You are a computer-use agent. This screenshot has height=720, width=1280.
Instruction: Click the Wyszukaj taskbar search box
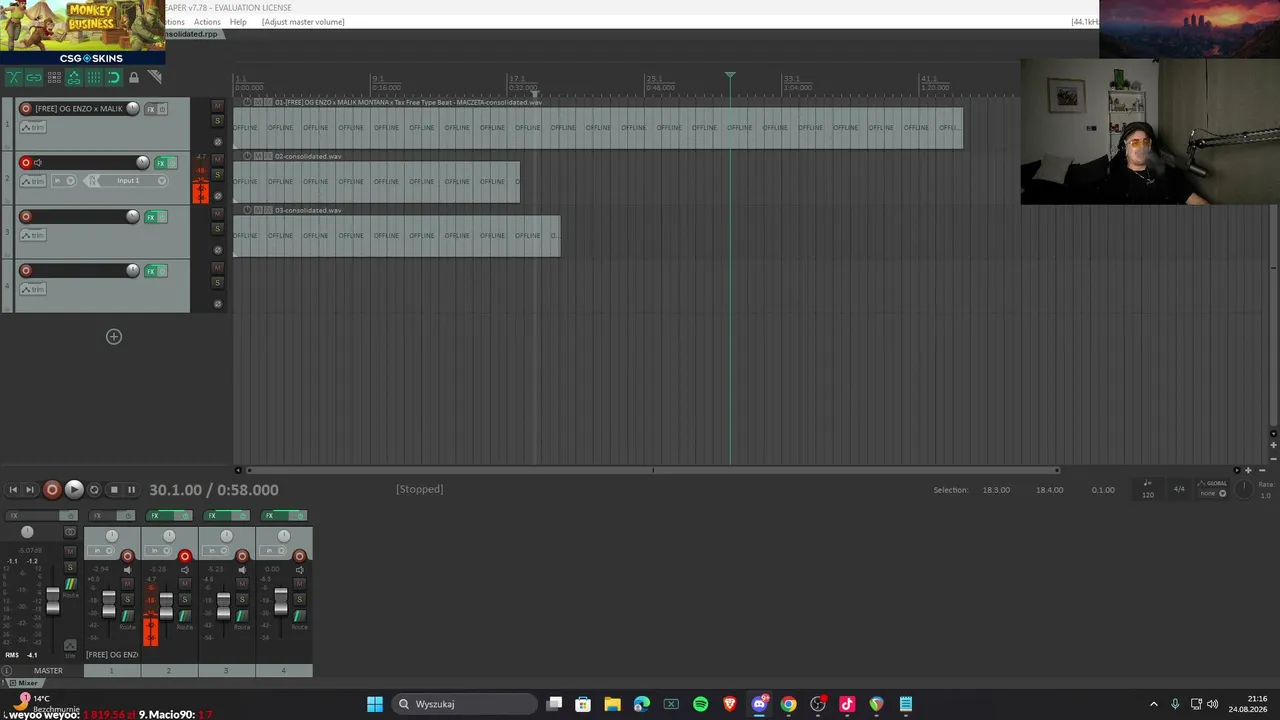pyautogui.click(x=464, y=704)
